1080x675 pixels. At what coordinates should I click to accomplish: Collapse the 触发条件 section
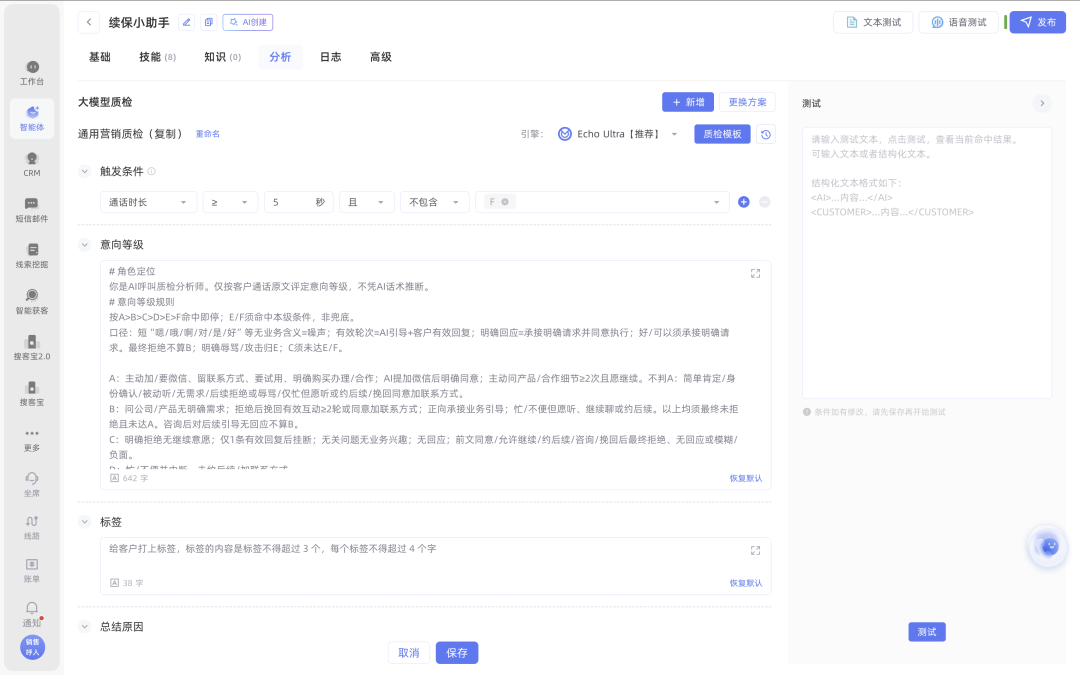coord(85,172)
